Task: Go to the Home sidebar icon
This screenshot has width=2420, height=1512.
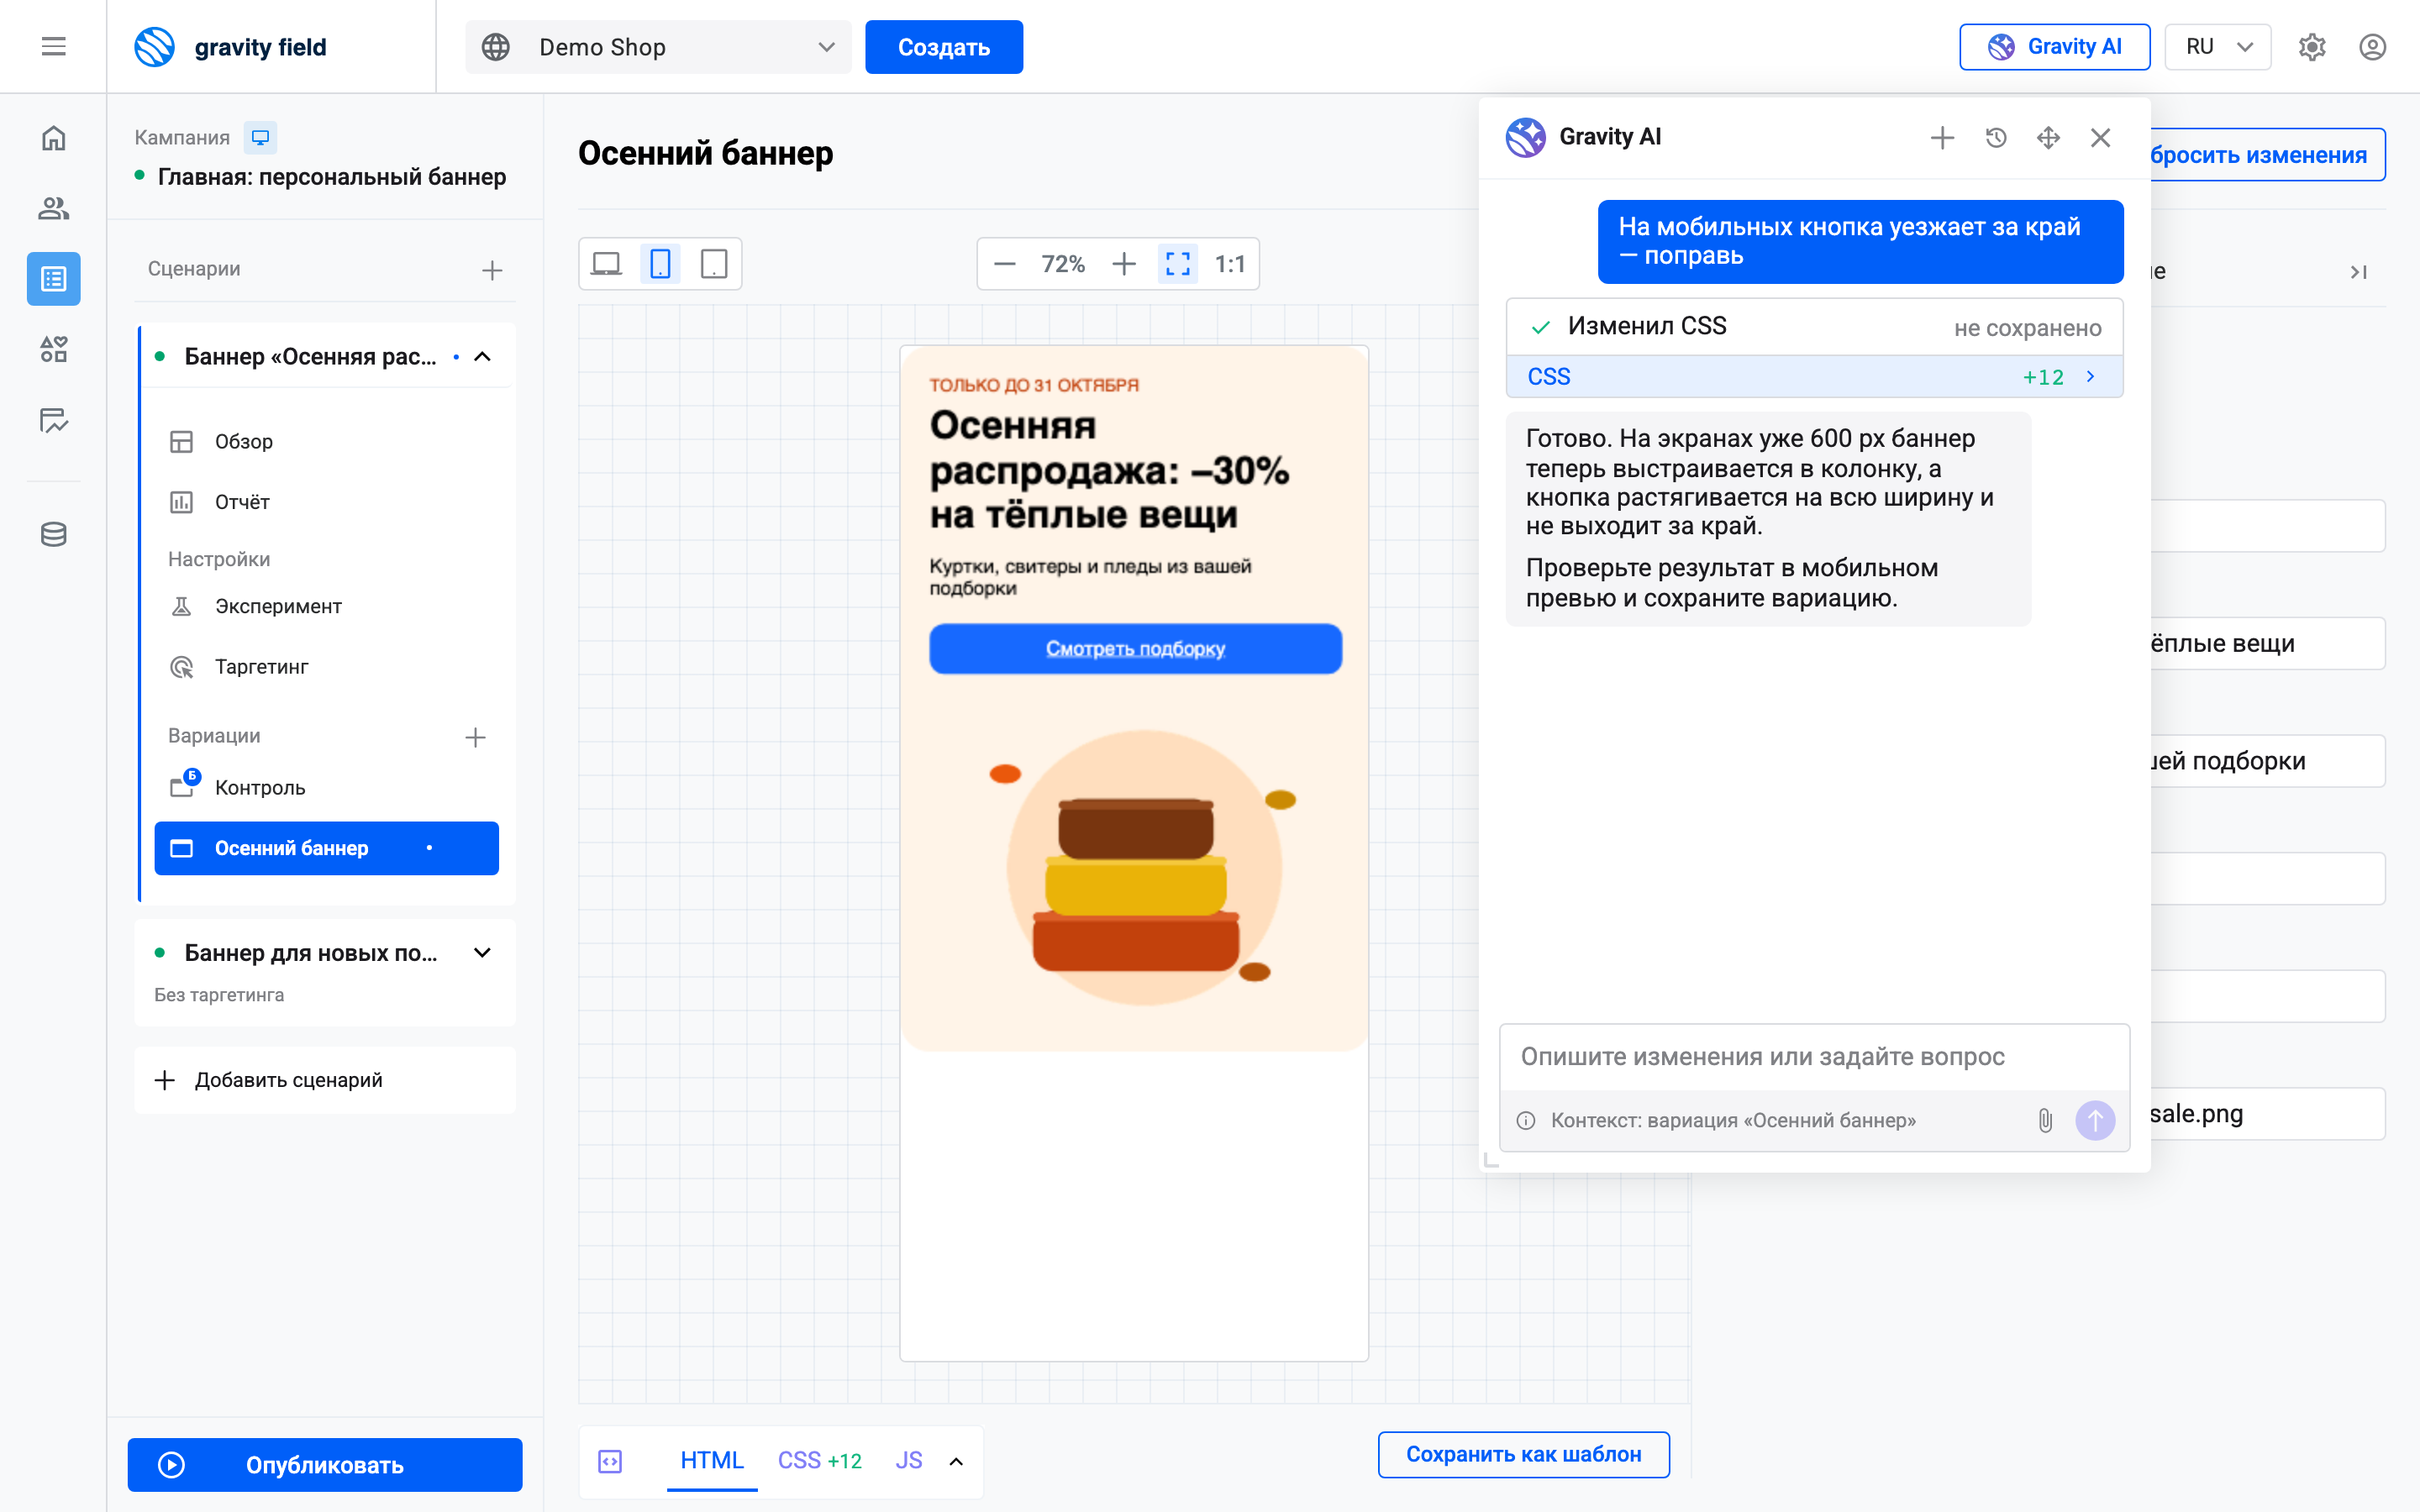Action: pyautogui.click(x=54, y=138)
